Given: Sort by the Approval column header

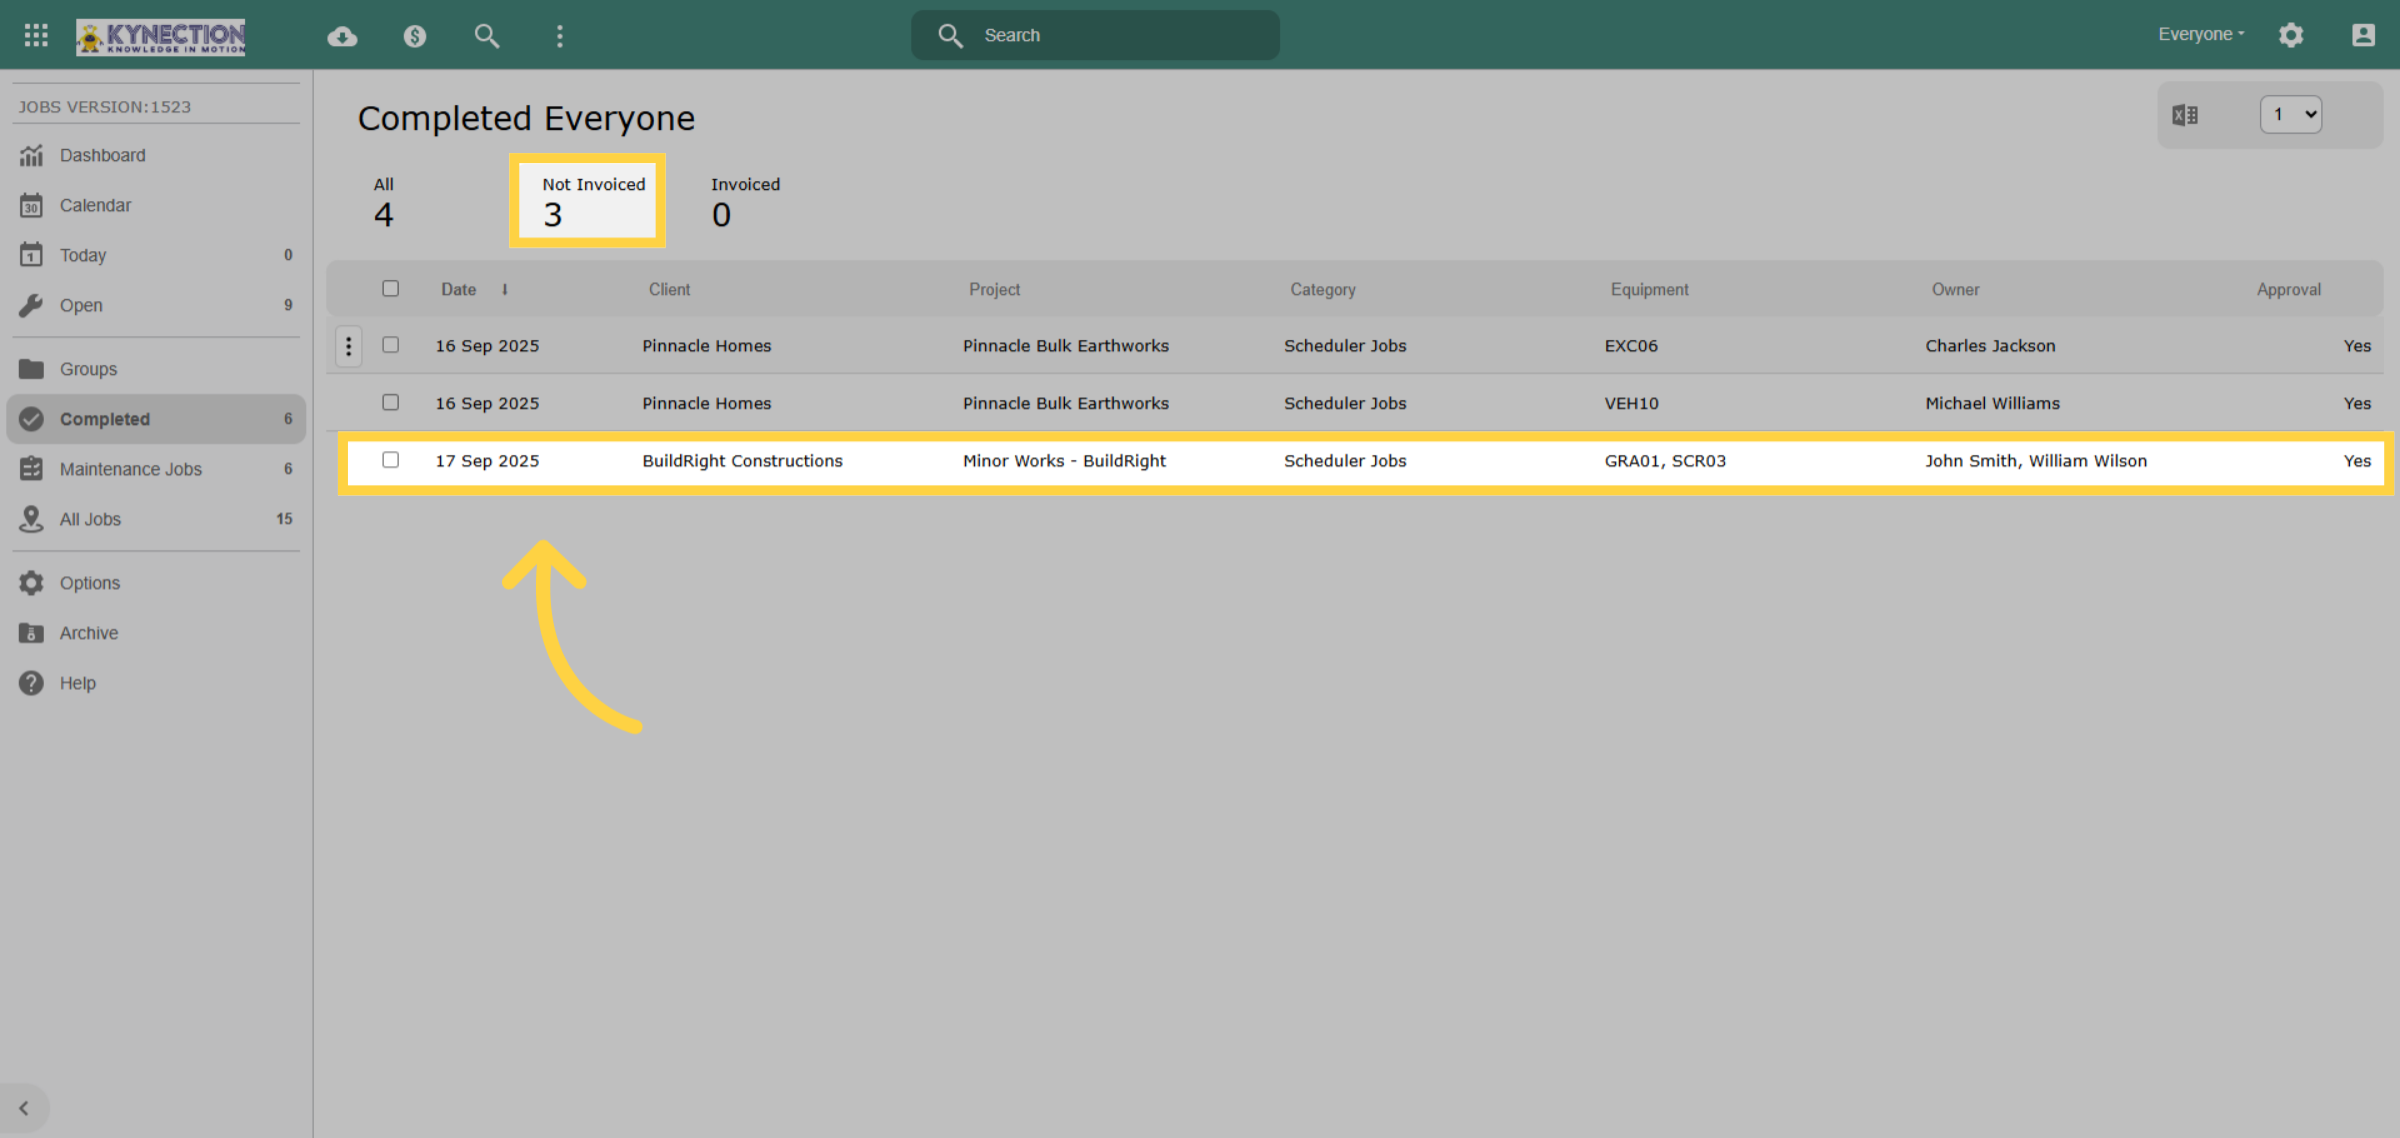Looking at the screenshot, I should pos(2288,289).
